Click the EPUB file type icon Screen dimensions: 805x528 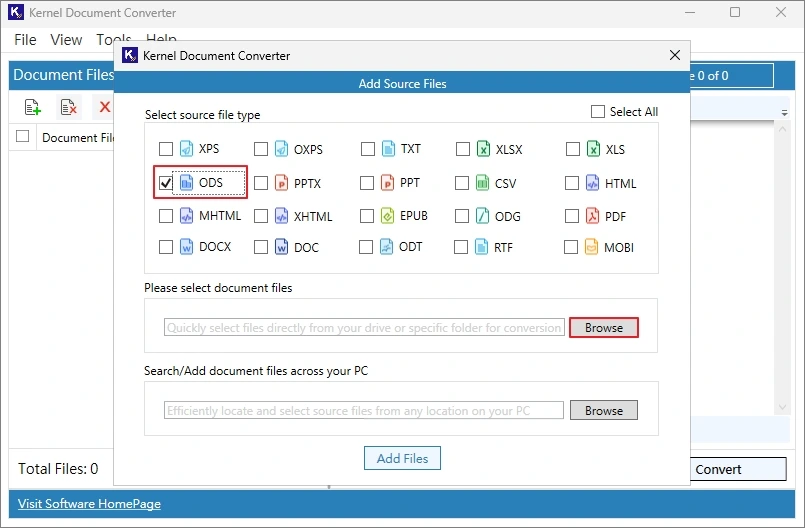387,216
